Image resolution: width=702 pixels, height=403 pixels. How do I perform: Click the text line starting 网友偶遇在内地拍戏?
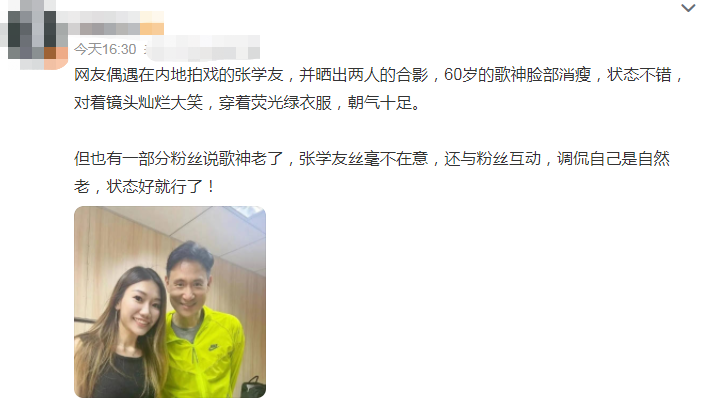379,75
